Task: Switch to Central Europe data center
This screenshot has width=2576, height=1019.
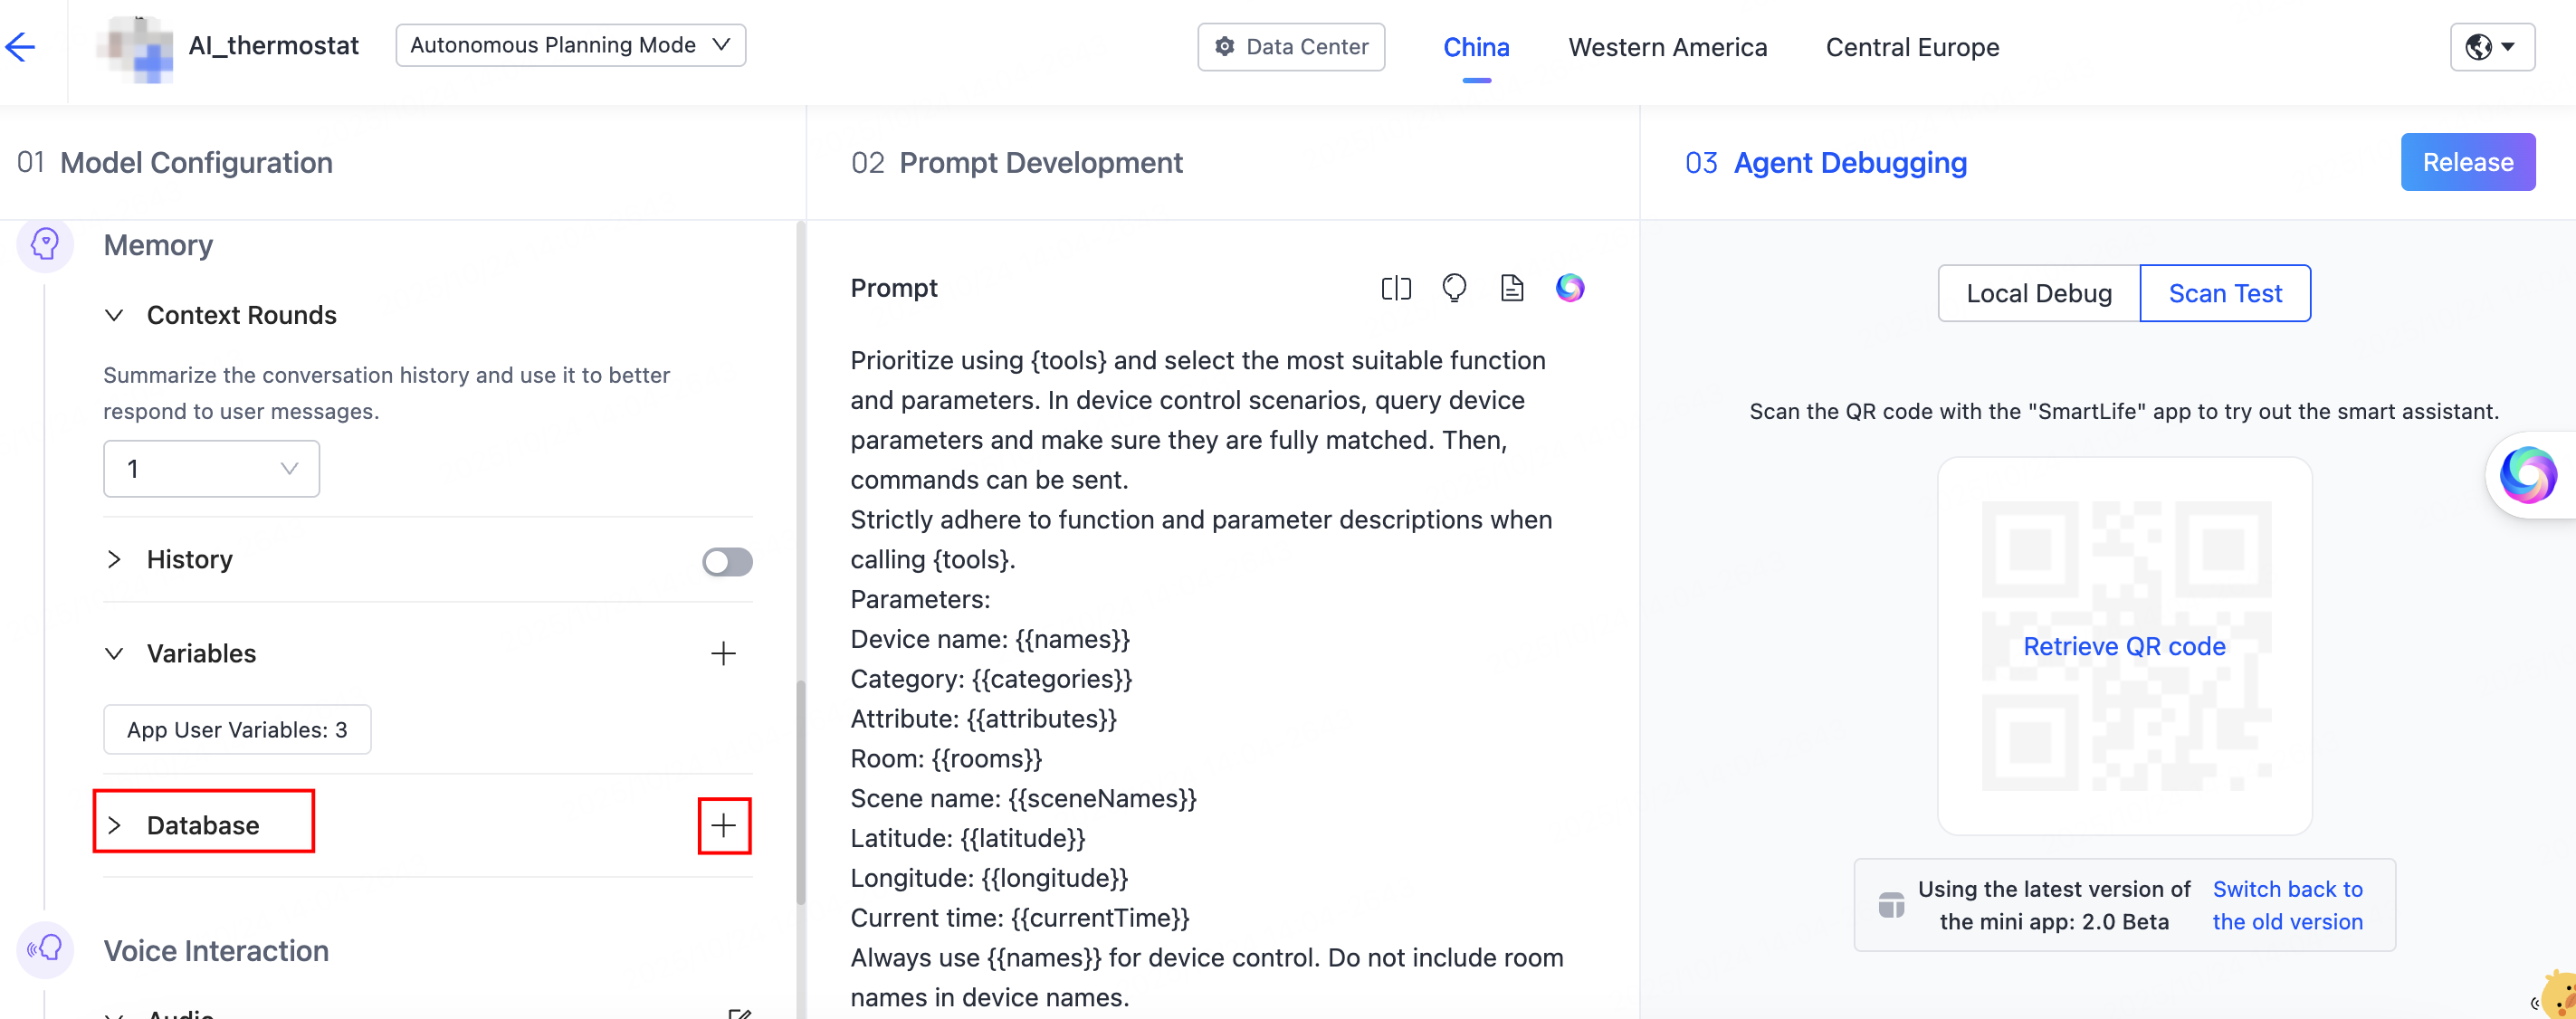Action: 1911,48
